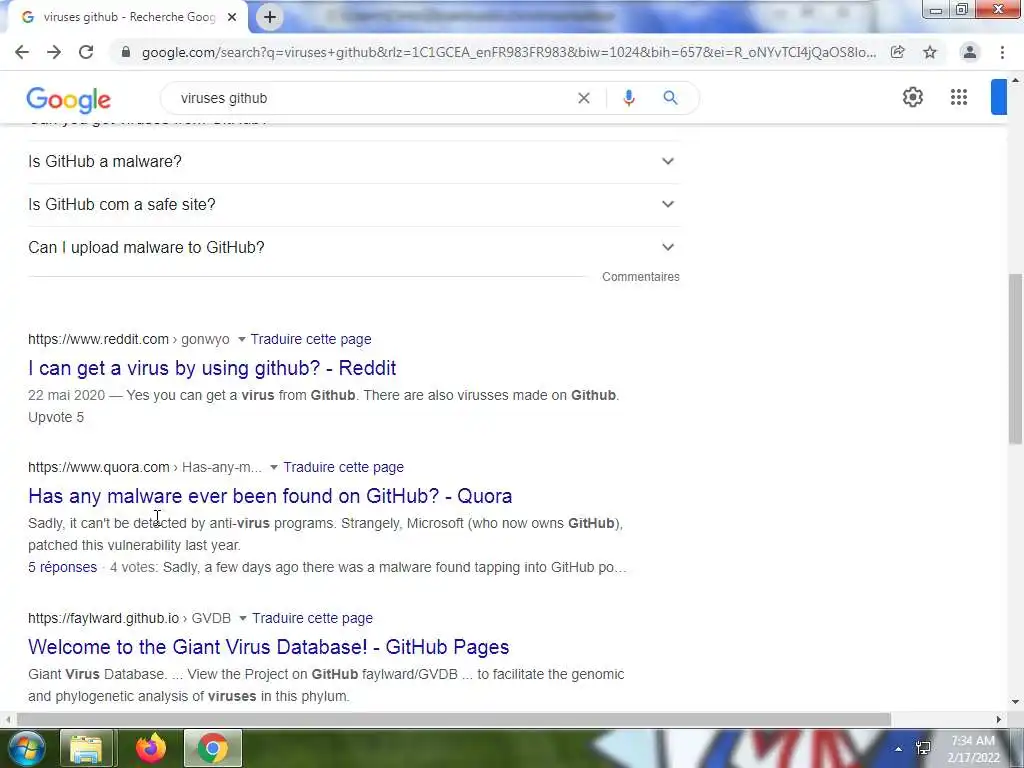The height and width of the screenshot is (768, 1024).
Task: Click into the Google search field
Action: [x=372, y=98]
